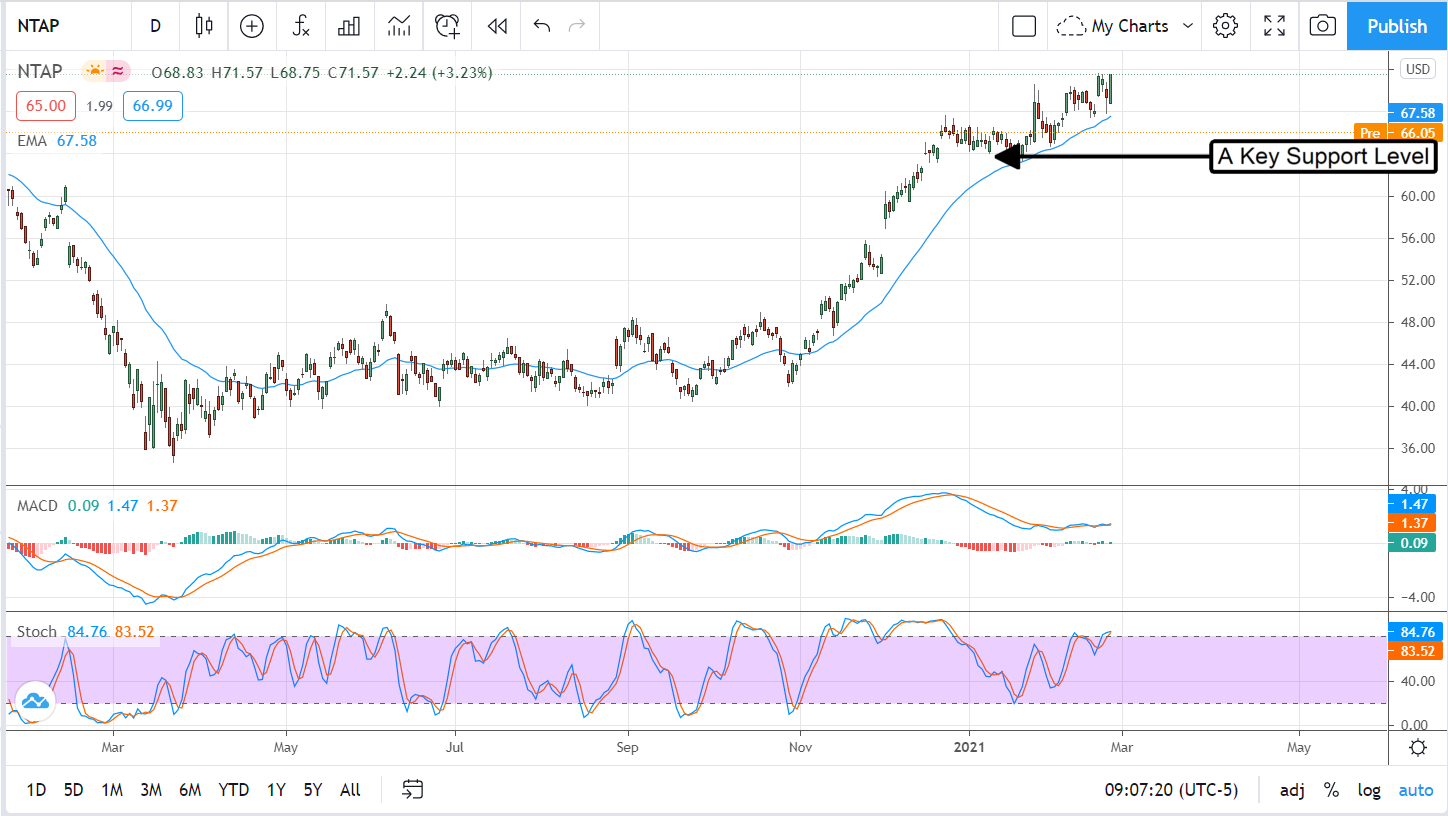
Task: Switch to the YTD range
Action: [233, 790]
